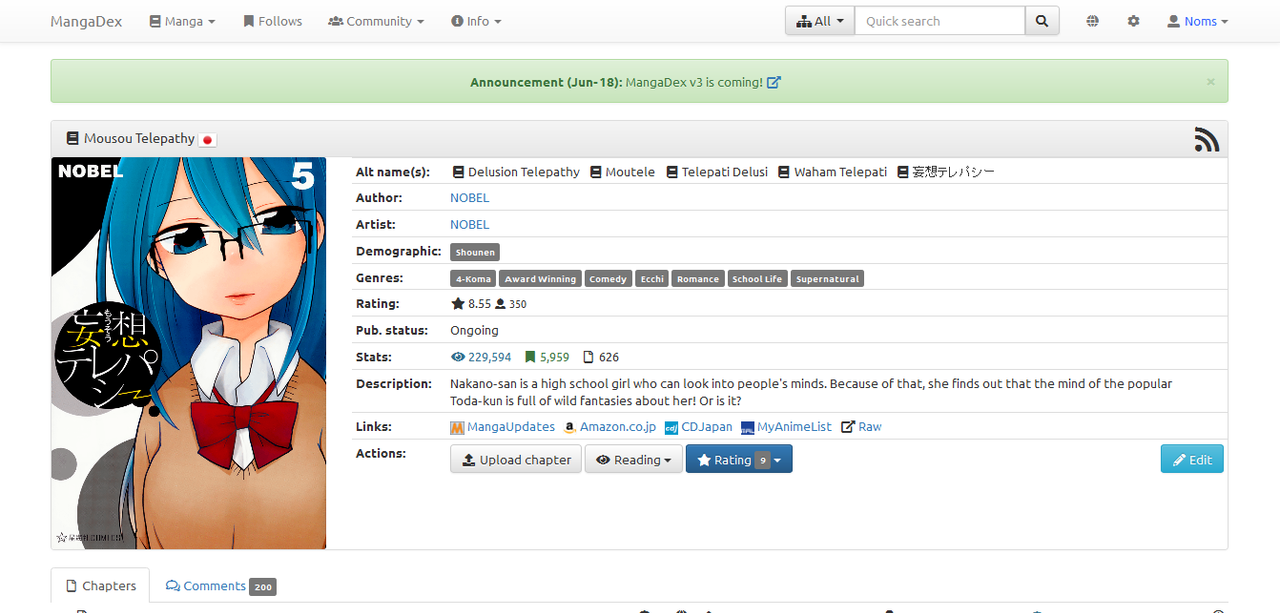The image size is (1280, 613).
Task: Select the Award Winning genre tag
Action: click(540, 279)
